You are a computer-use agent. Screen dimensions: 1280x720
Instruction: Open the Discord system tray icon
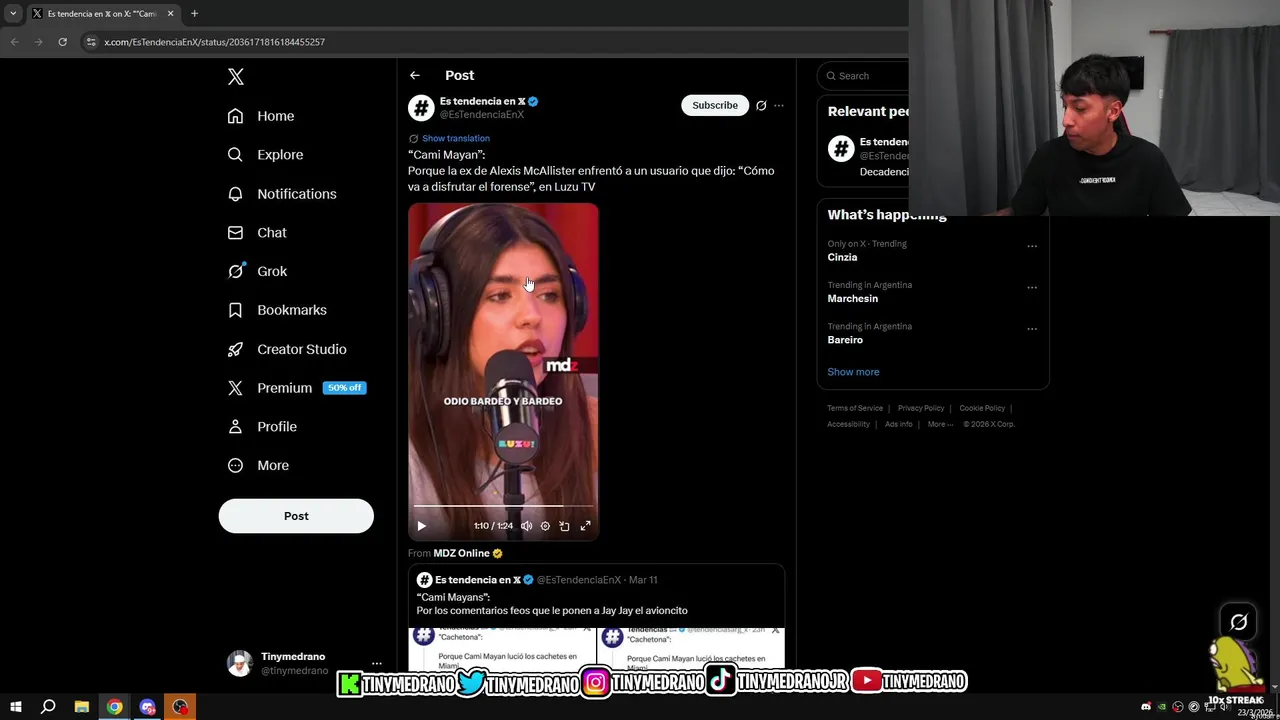pos(1146,707)
